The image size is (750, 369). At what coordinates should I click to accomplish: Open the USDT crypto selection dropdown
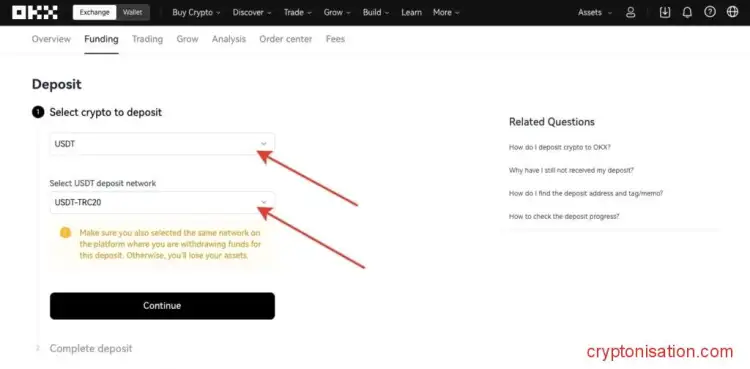(162, 144)
